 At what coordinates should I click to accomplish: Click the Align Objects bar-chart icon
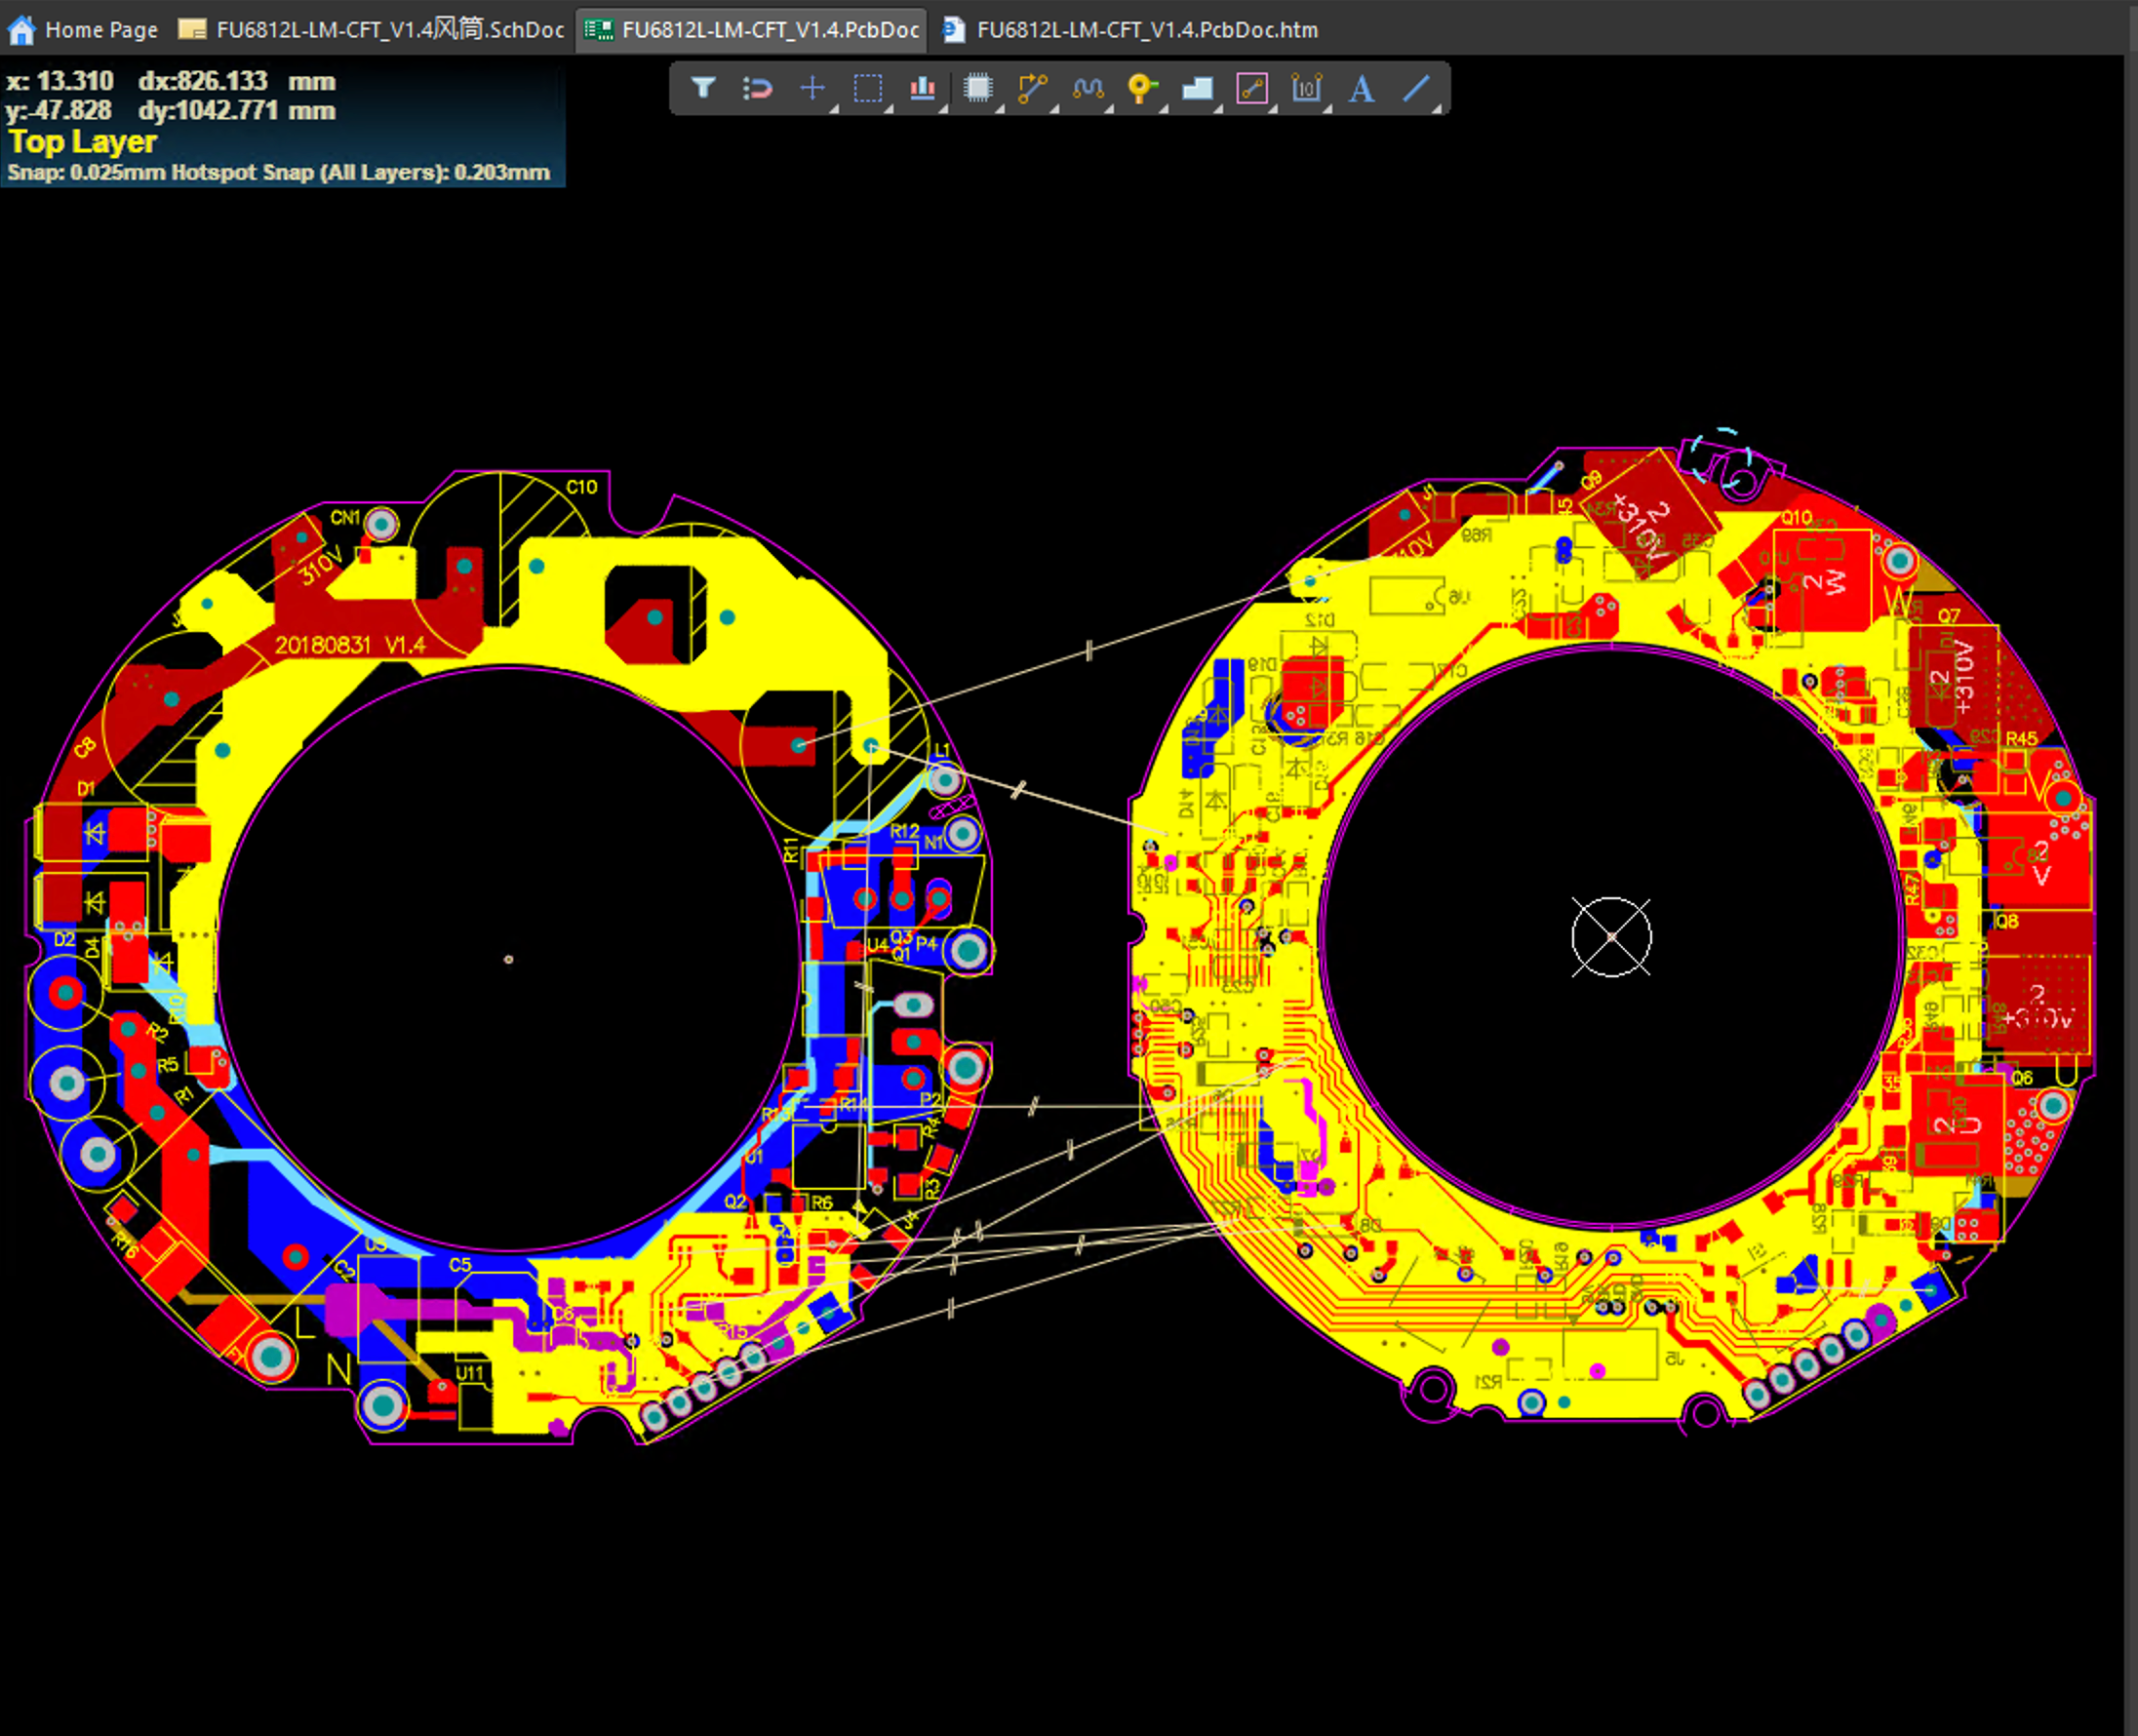click(x=922, y=89)
